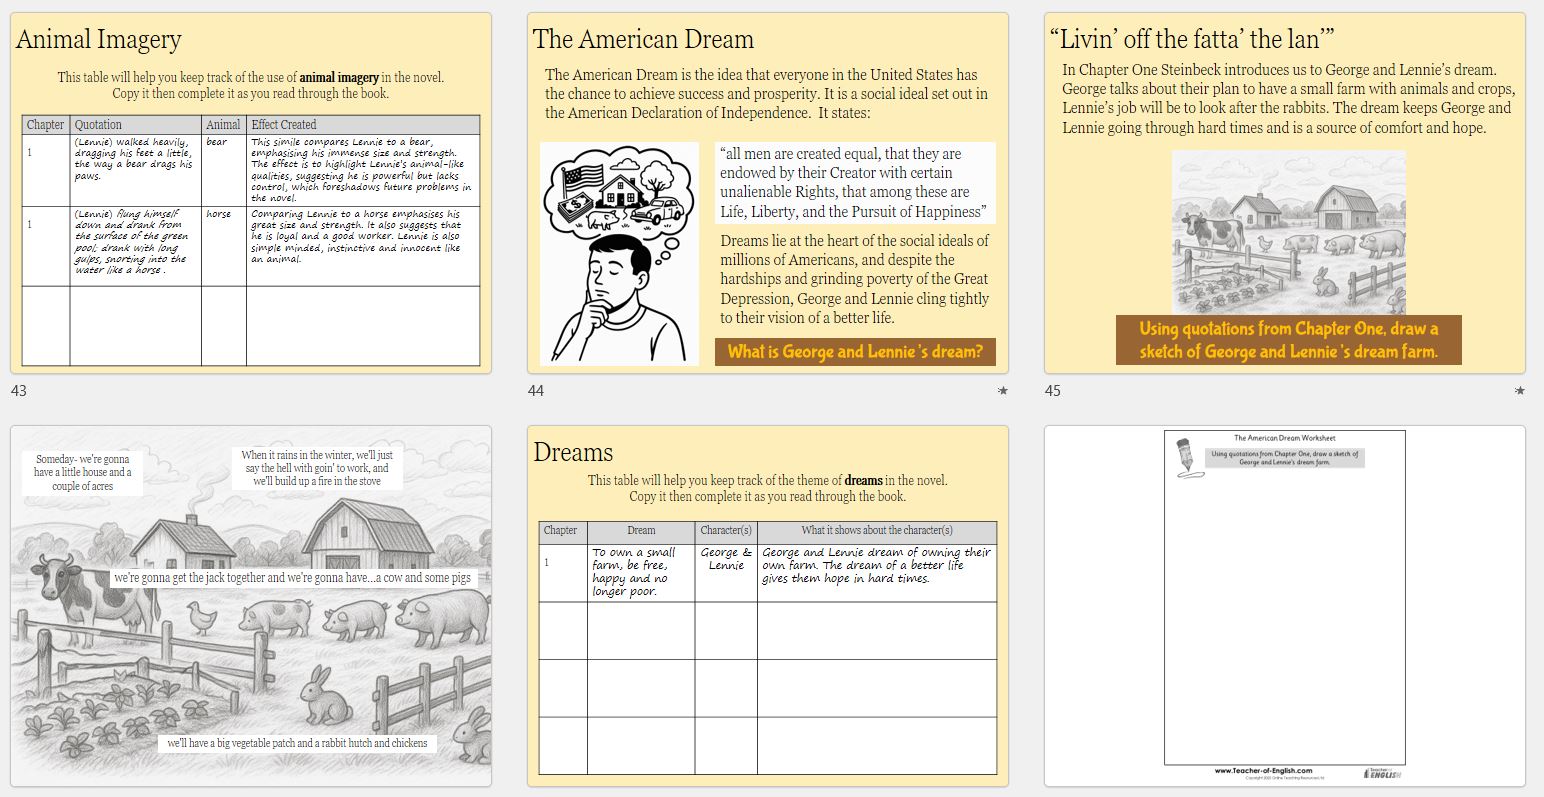Click the "big vegetable patch" caption on farm slide
Image resolution: width=1544 pixels, height=797 pixels.
297,743
